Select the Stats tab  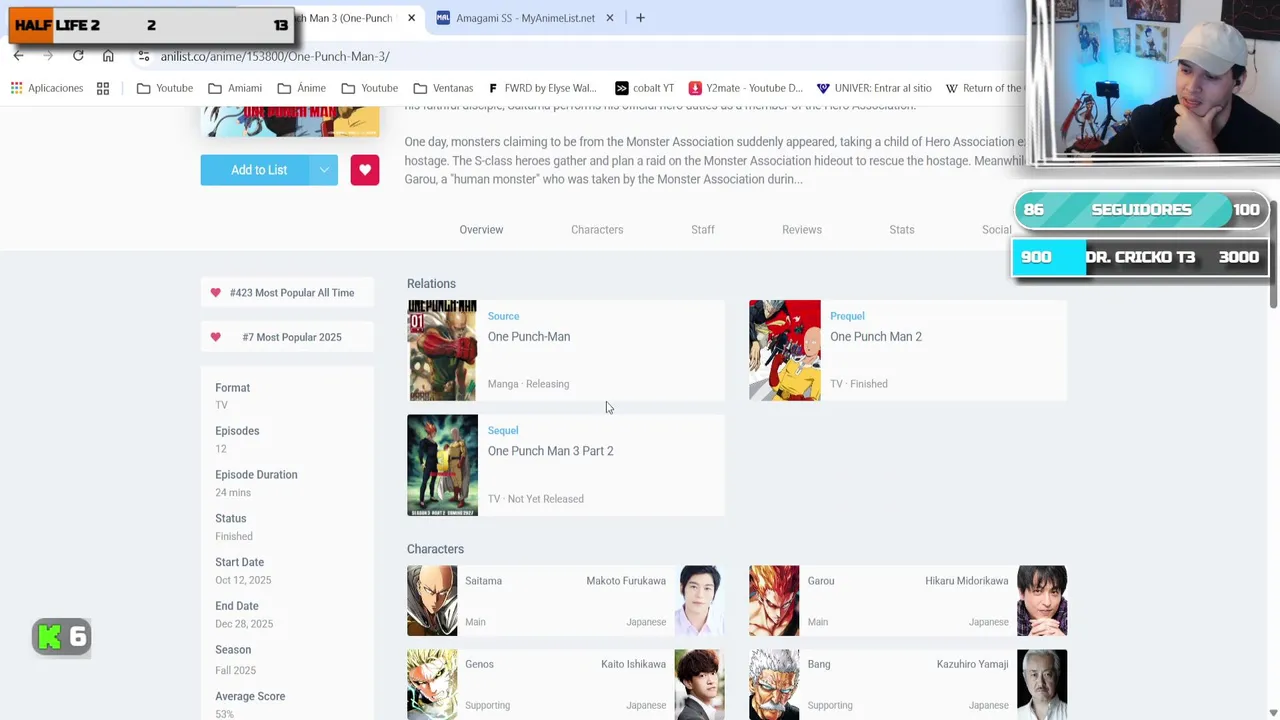[x=902, y=230]
